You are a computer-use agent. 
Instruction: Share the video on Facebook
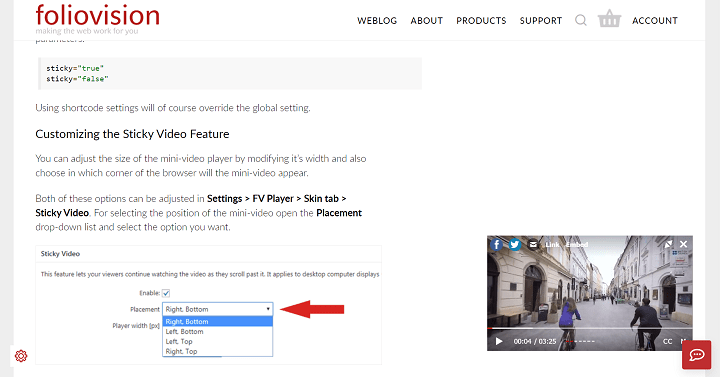[496, 244]
